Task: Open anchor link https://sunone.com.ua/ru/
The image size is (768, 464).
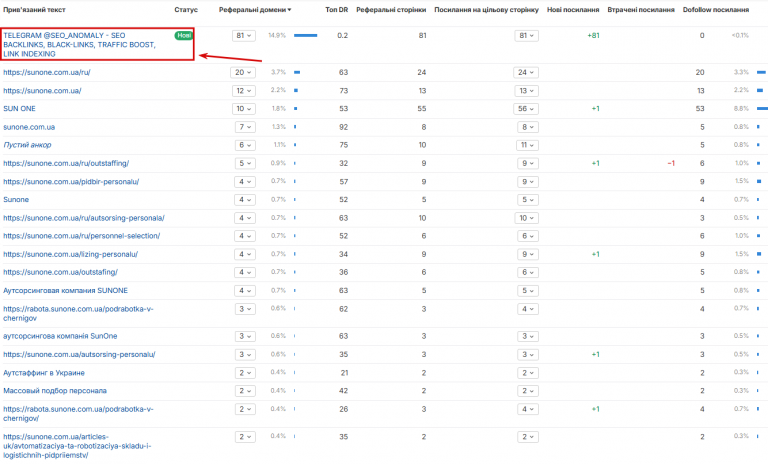Action: coord(47,73)
